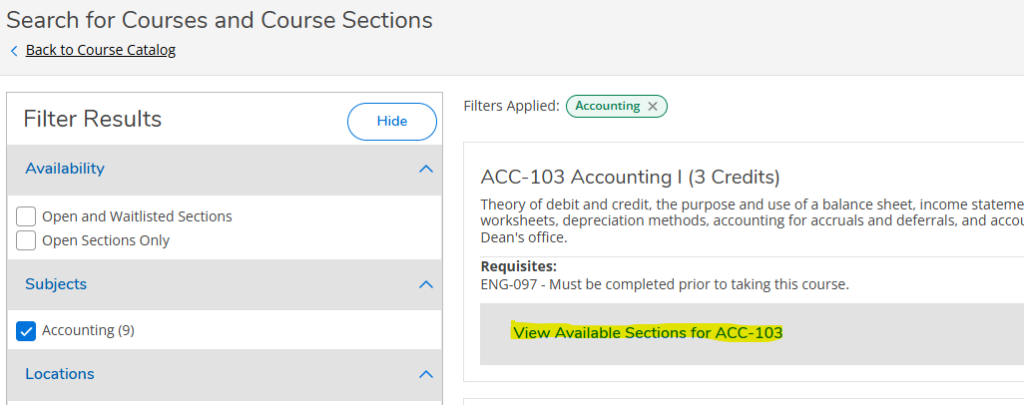Screen dimensions: 1024x405
Task: Uncheck the Accounting (9) subject checkbox
Action: pos(27,330)
